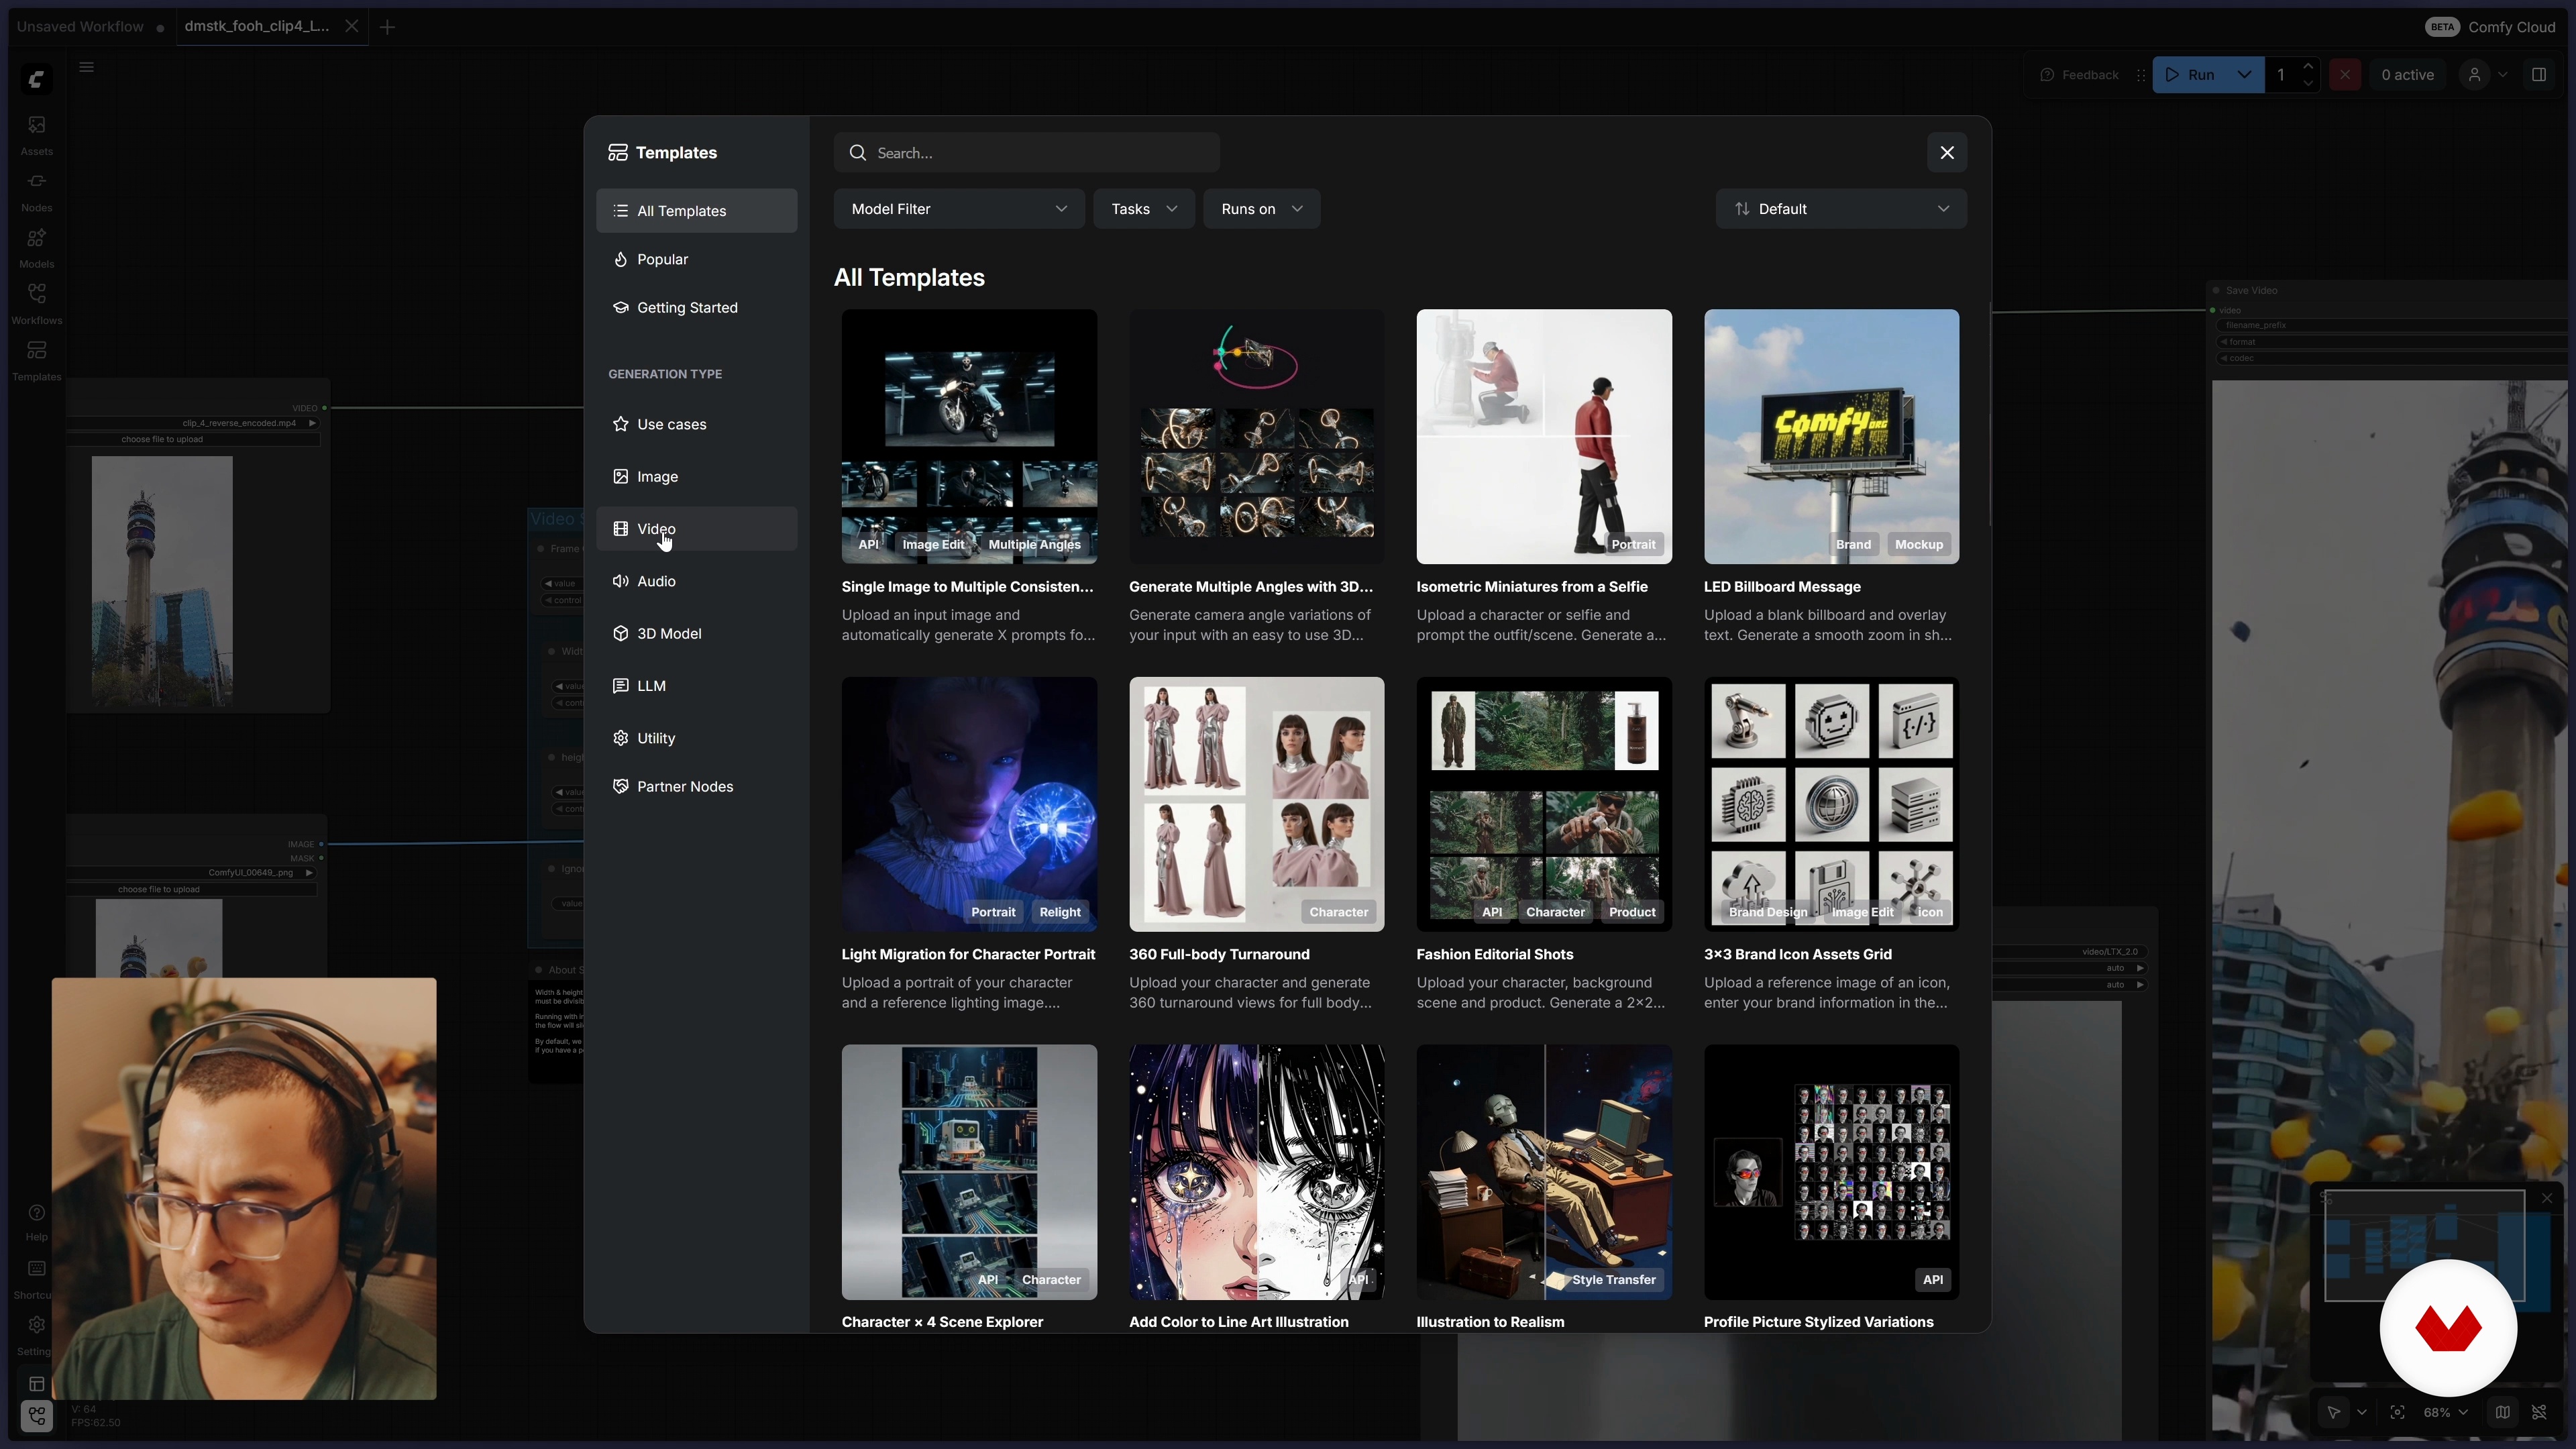This screenshot has height=1449, width=2576.
Task: Decrease the batch count by one
Action: [2309, 84]
